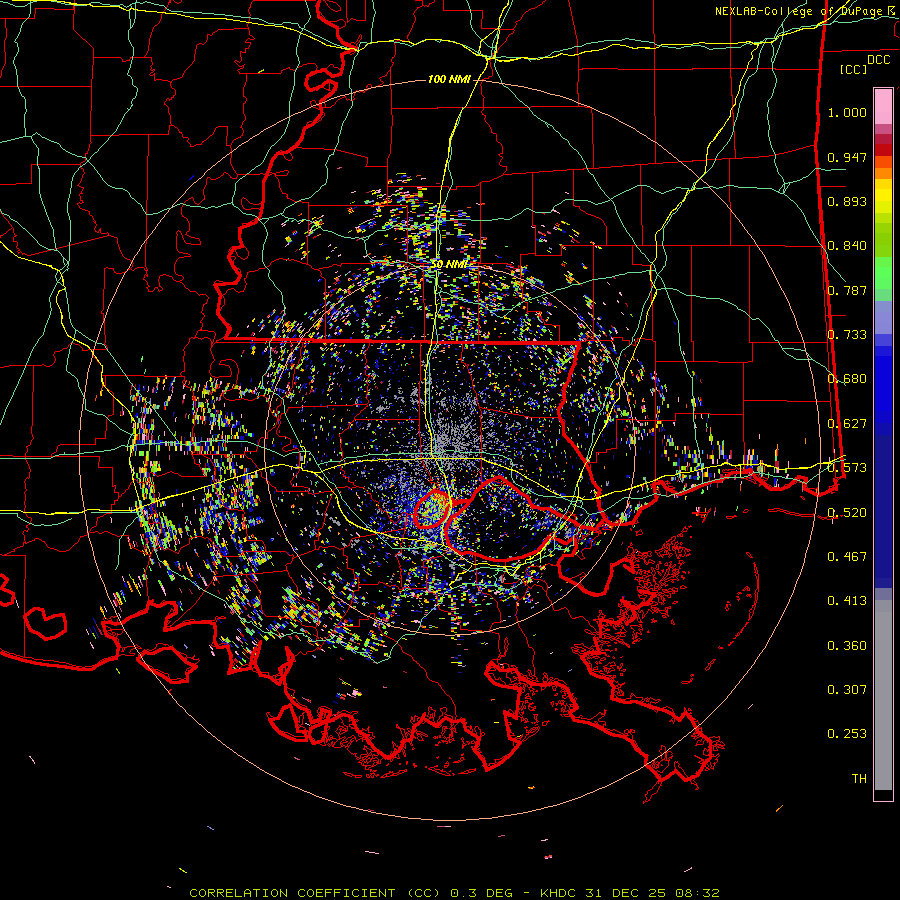The height and width of the screenshot is (900, 900).
Task: Select the 0.627 scale value
Action: point(847,424)
